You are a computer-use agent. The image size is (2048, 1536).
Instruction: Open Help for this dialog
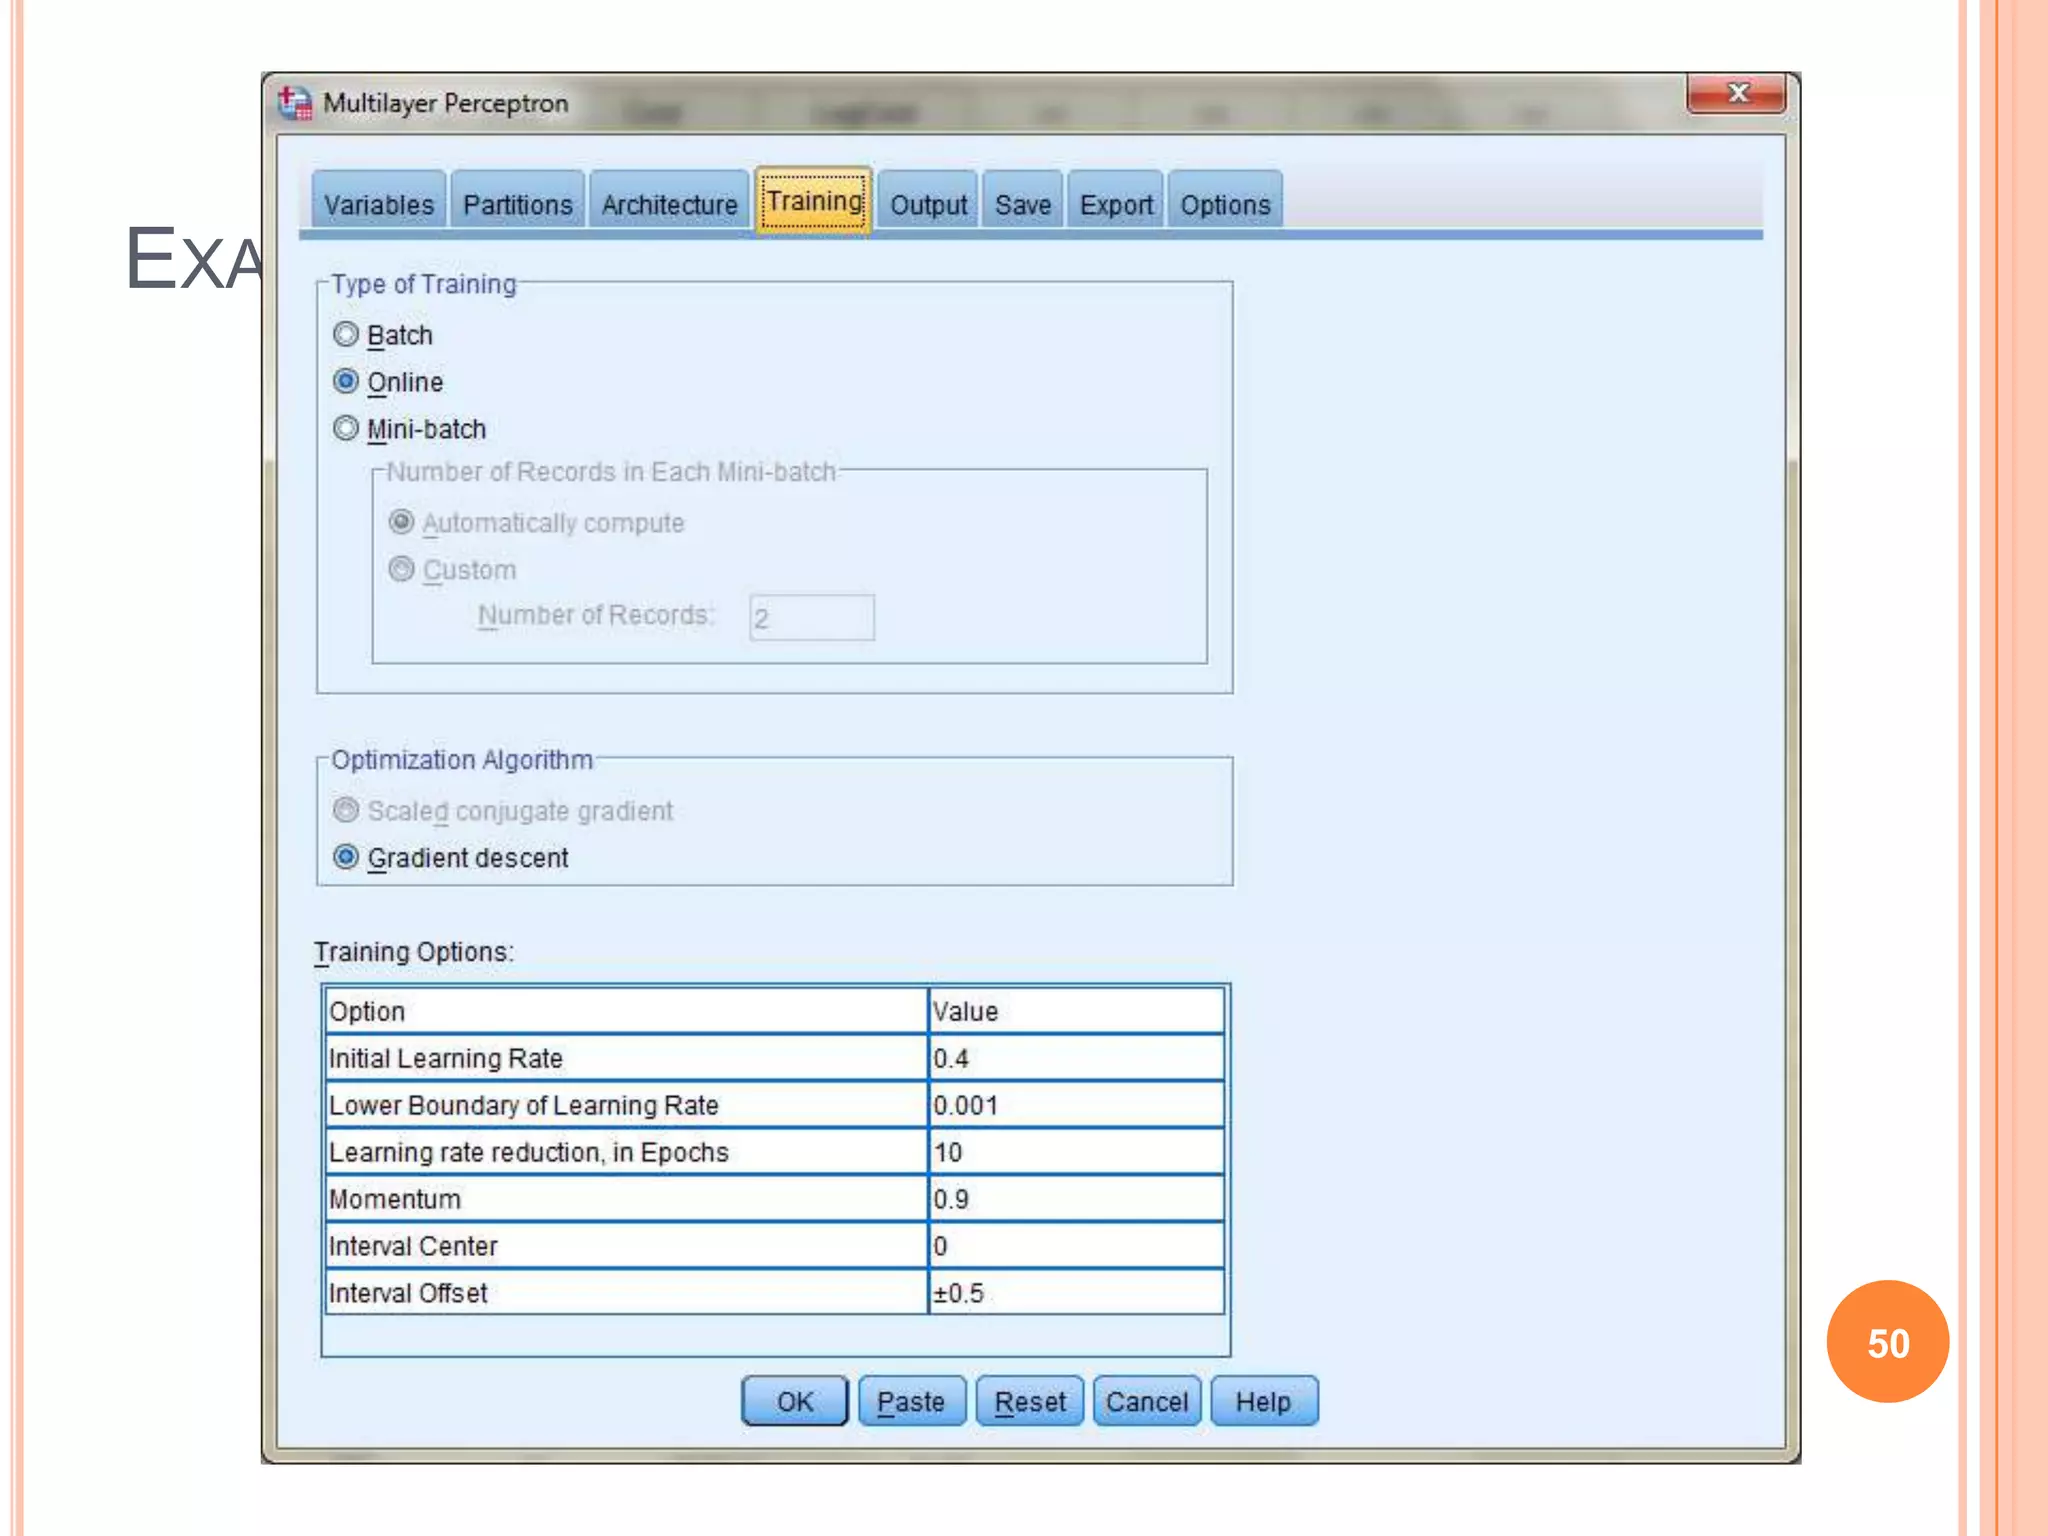(1263, 1401)
